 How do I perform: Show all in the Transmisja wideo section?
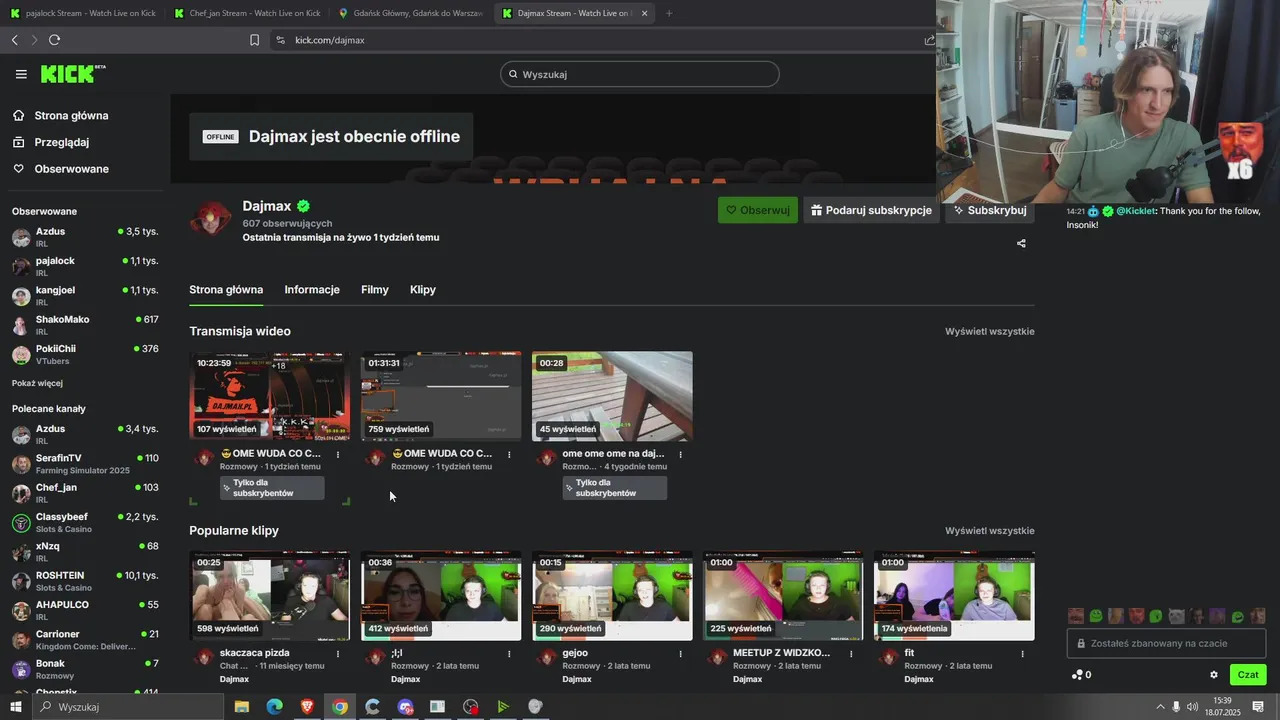990,331
